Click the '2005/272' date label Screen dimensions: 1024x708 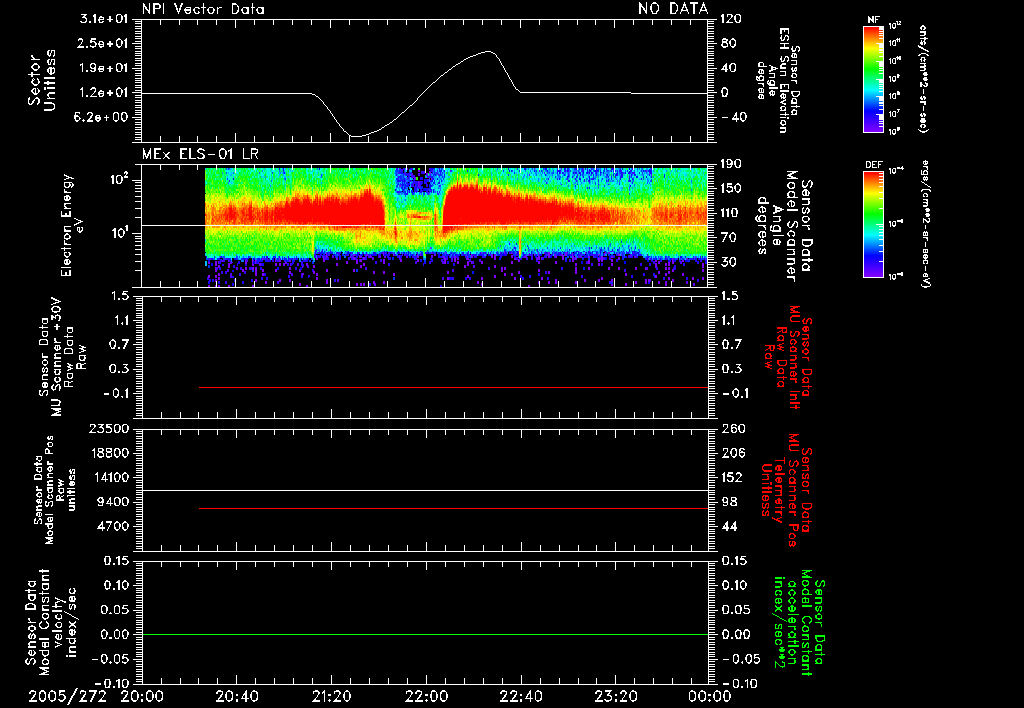[67, 696]
